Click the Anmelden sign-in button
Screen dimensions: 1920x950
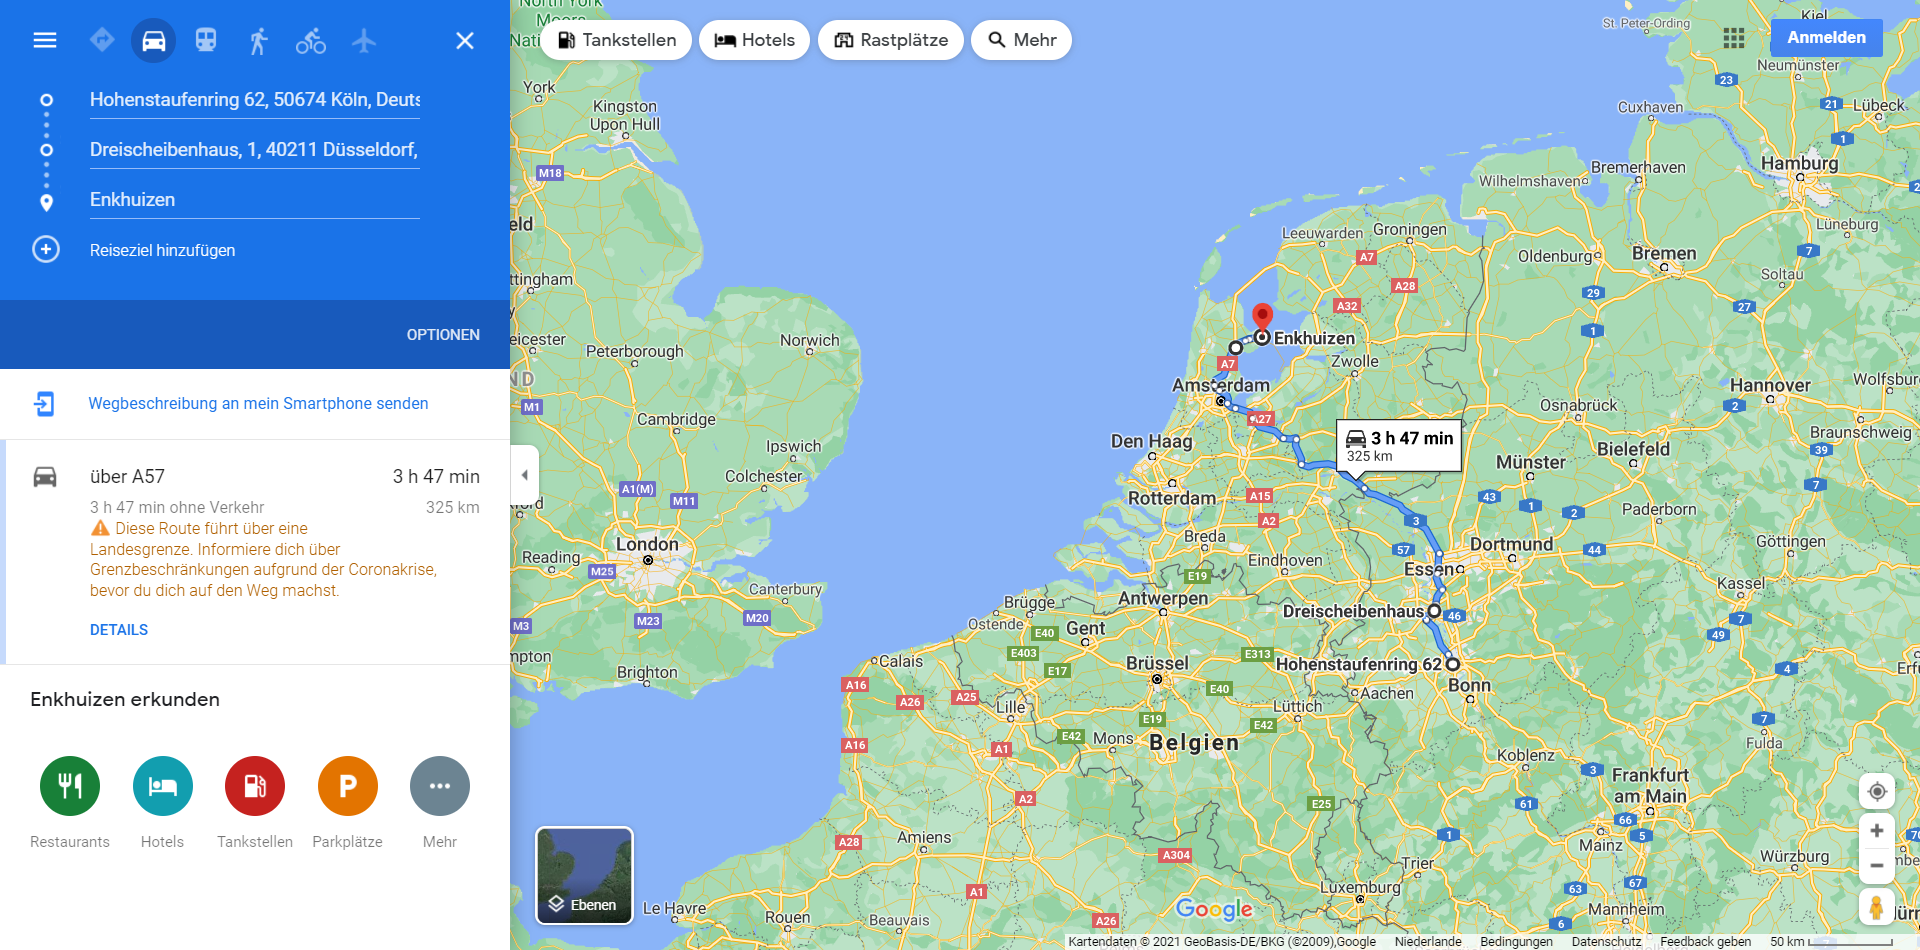[1827, 38]
